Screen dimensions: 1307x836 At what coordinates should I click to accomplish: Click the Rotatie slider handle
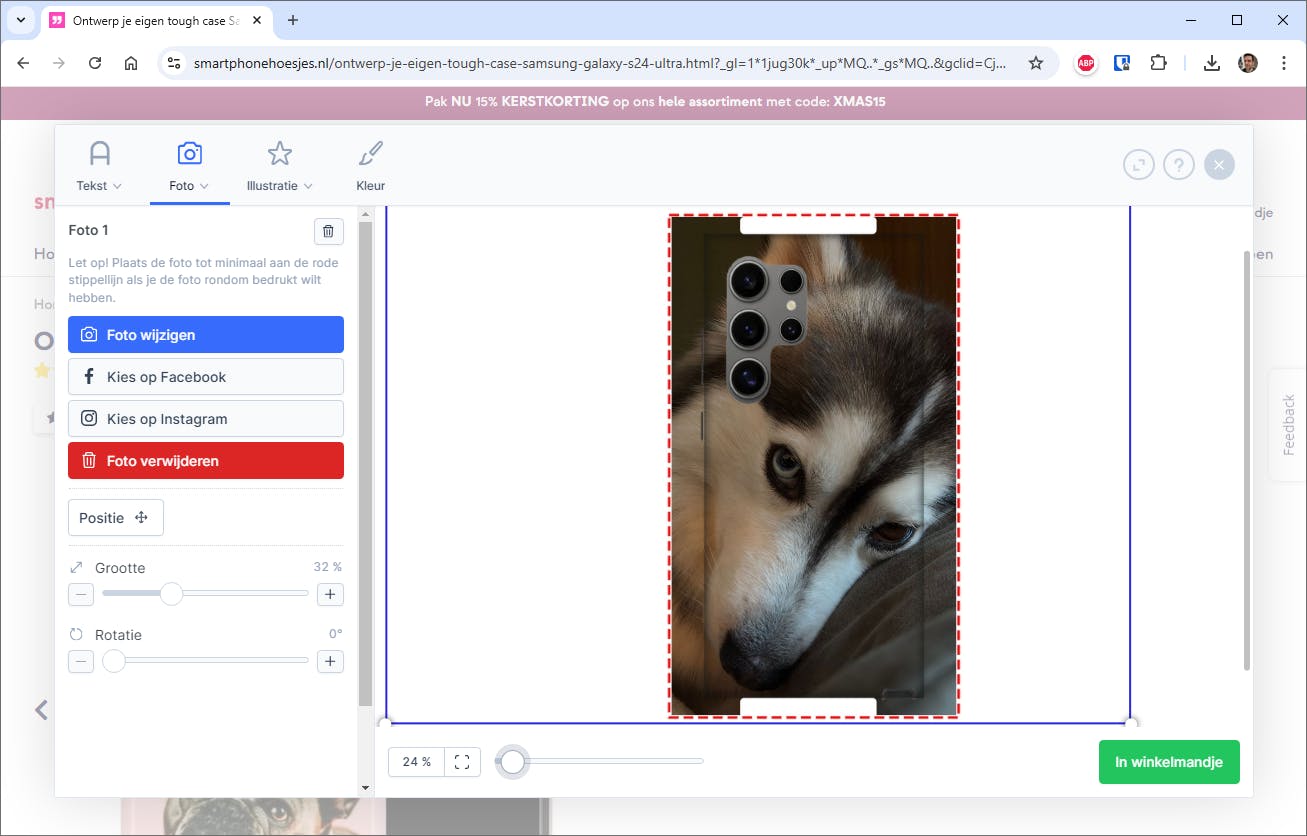point(114,661)
